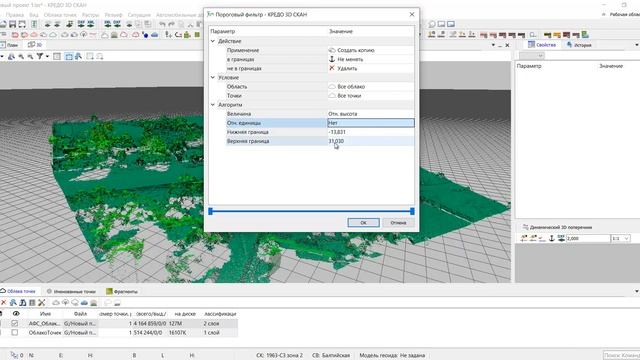Click the right blue range slider handle

pyautogui.click(x=412, y=211)
